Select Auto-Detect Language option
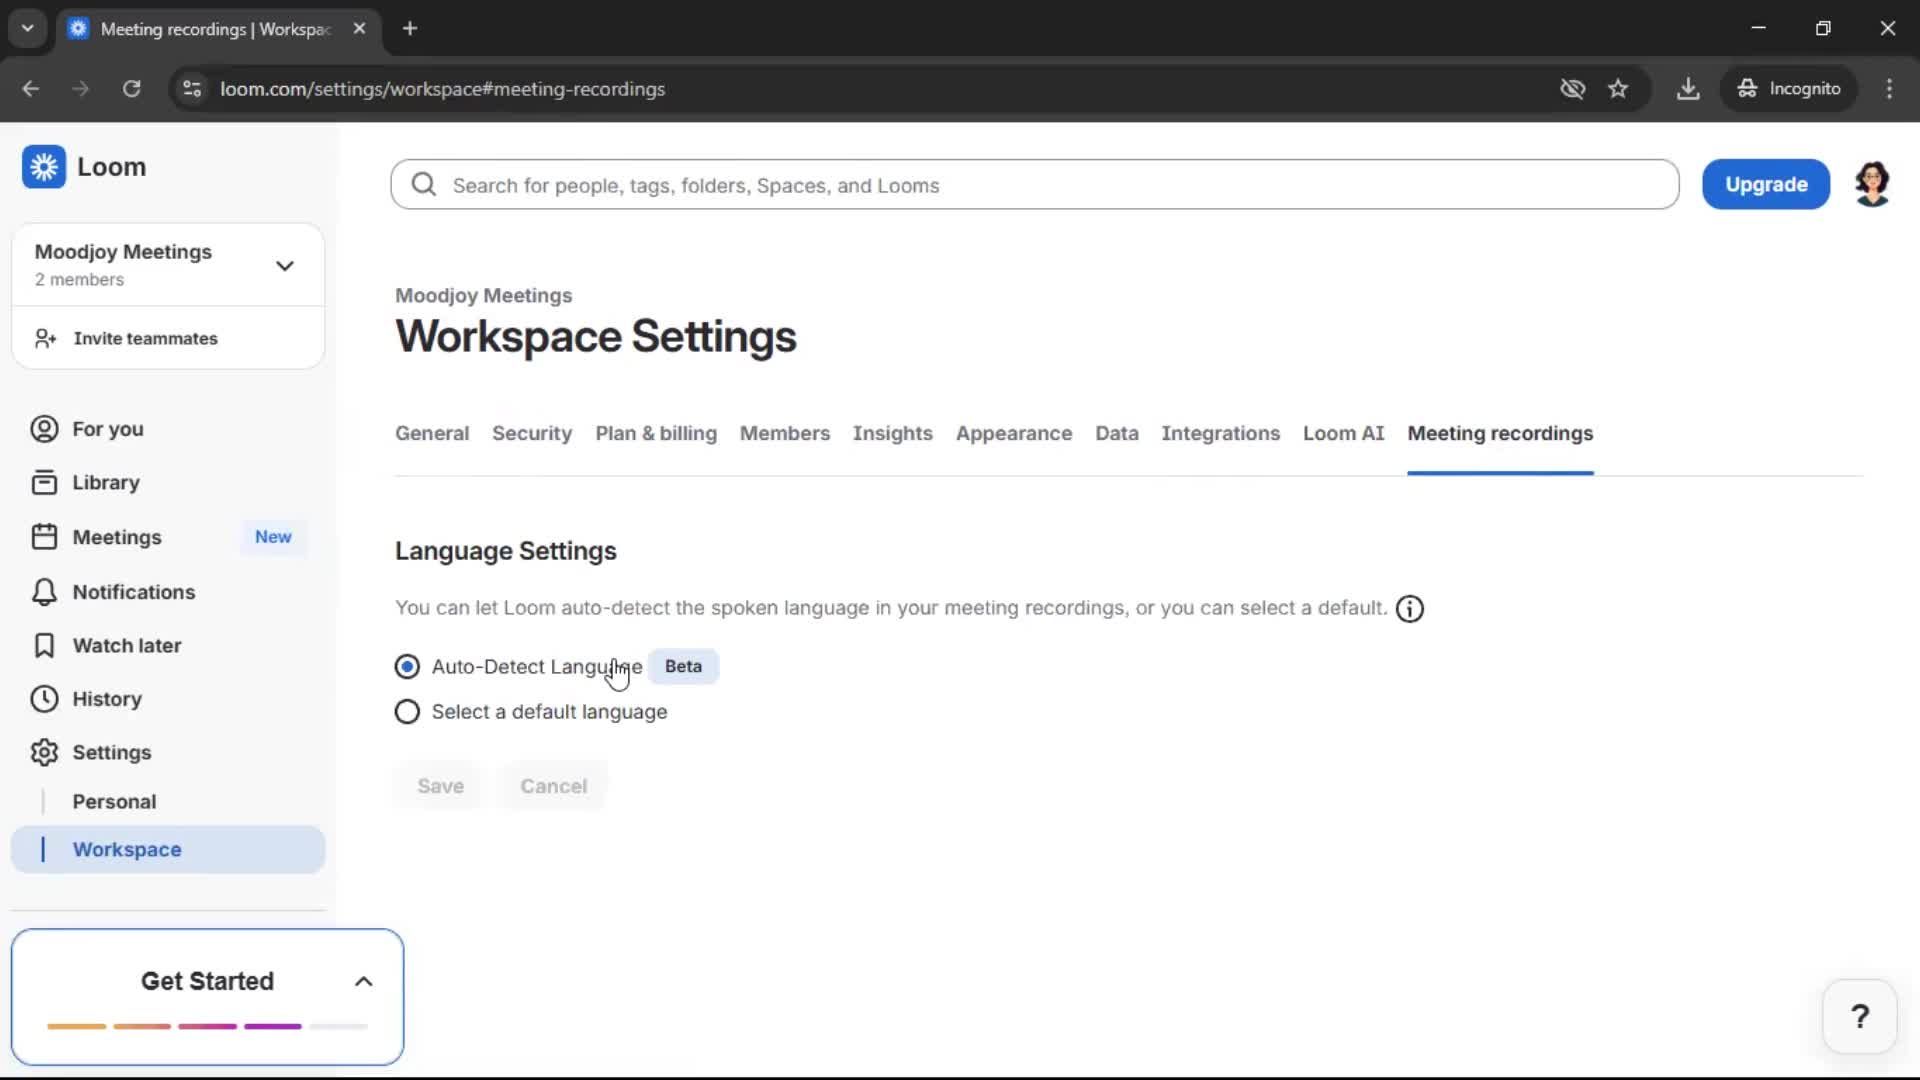 [x=406, y=666]
